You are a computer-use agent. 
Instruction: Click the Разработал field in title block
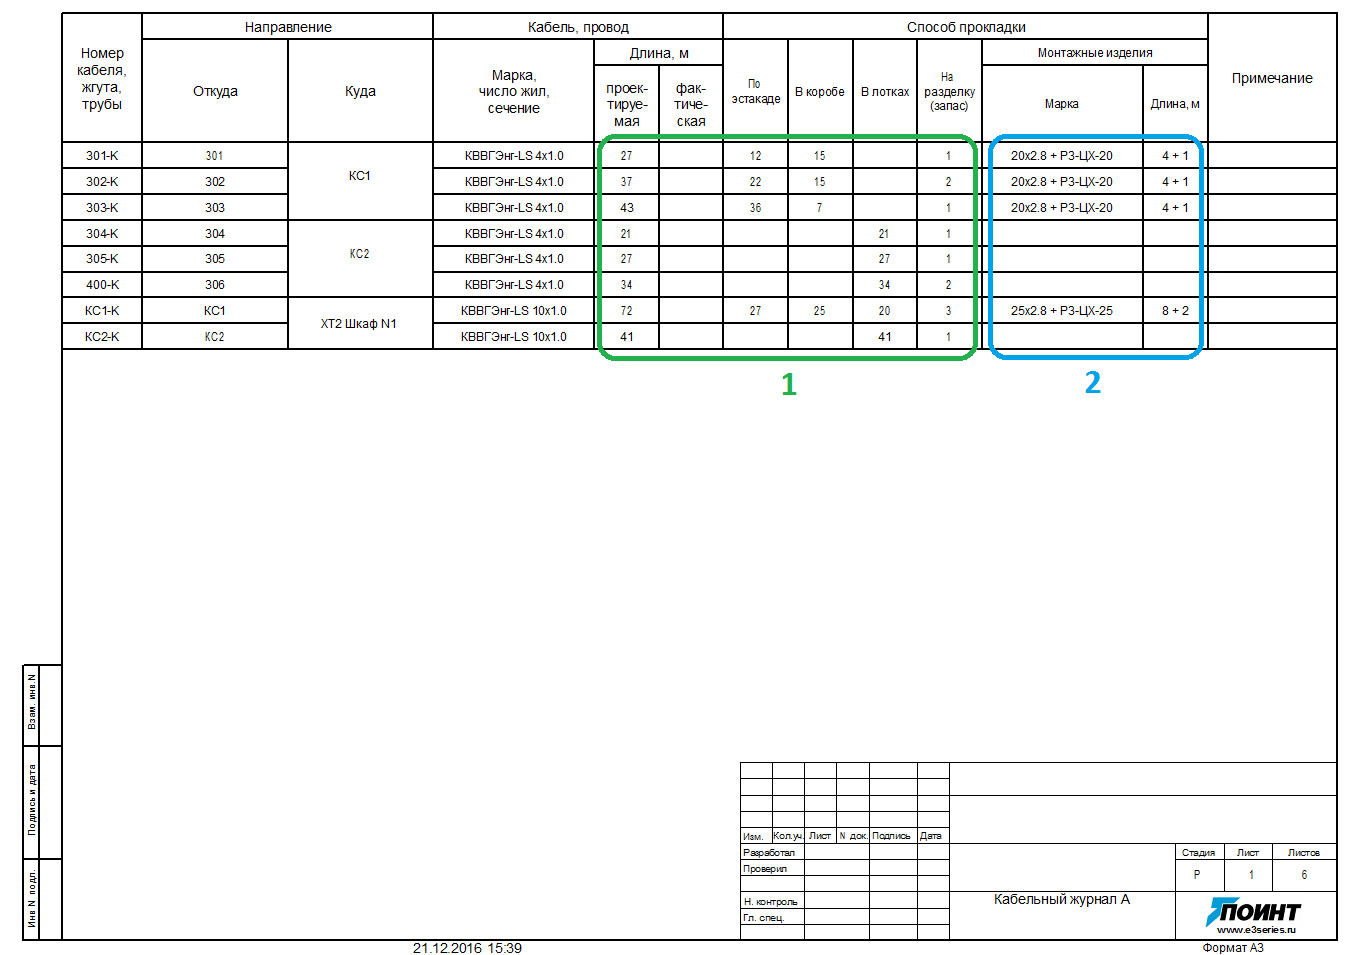[769, 853]
